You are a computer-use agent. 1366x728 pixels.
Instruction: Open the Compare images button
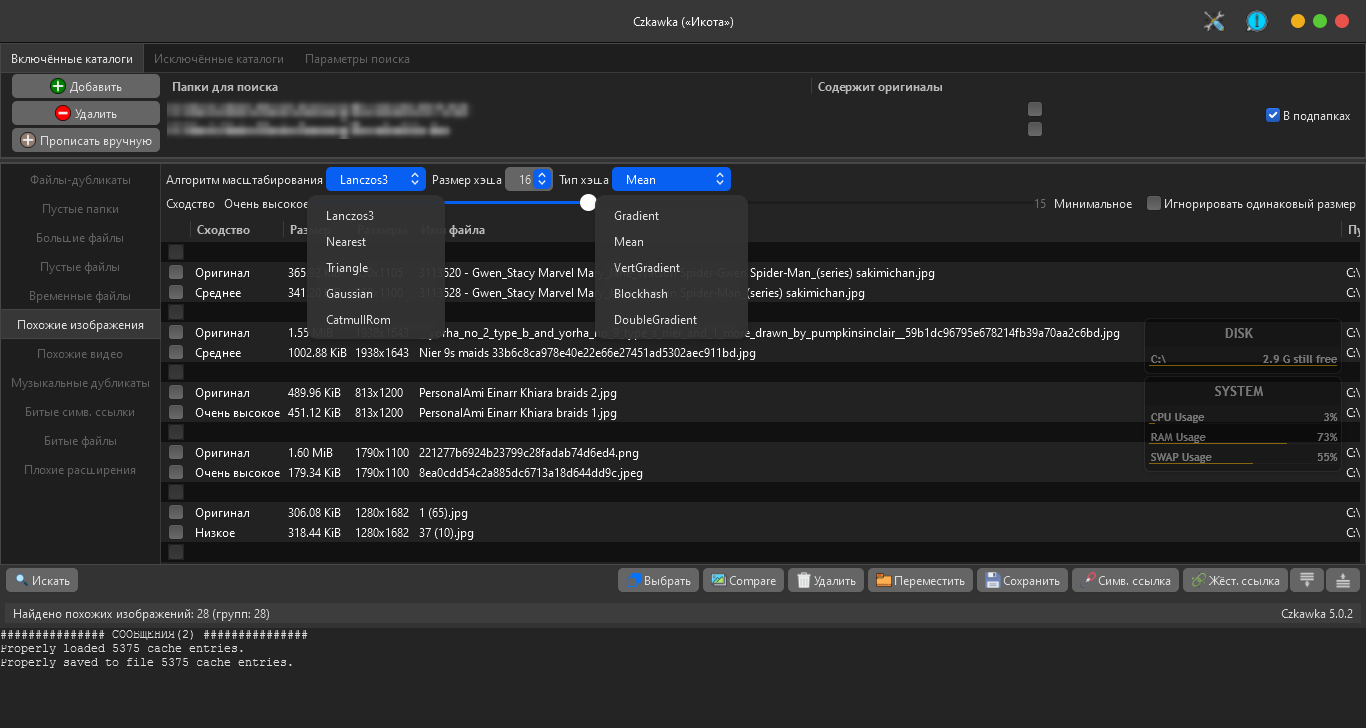743,581
